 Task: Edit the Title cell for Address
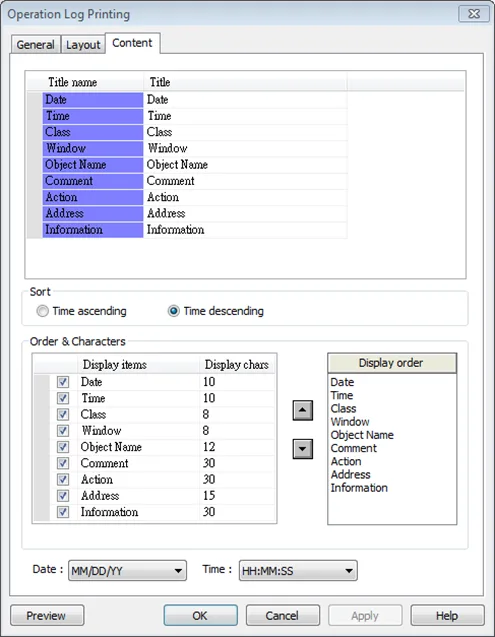(x=245, y=213)
